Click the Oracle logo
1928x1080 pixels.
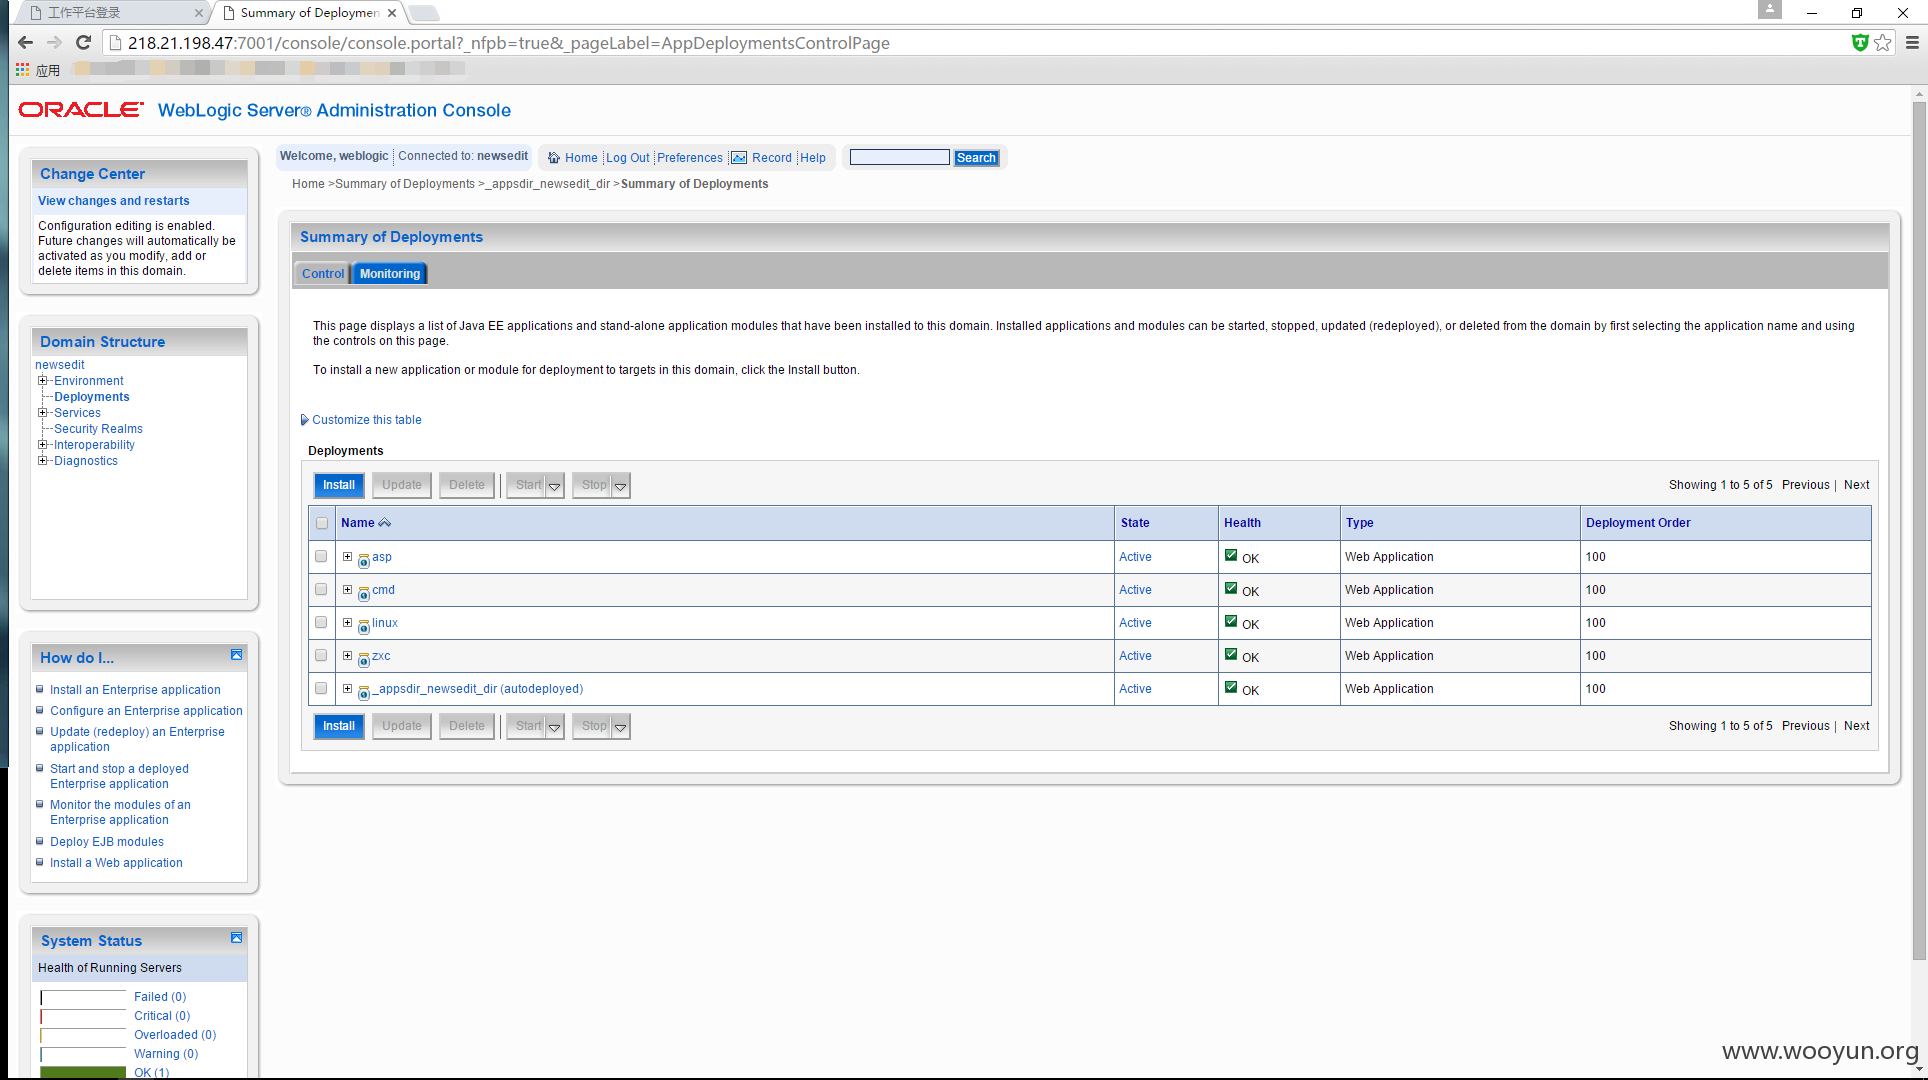tap(81, 109)
